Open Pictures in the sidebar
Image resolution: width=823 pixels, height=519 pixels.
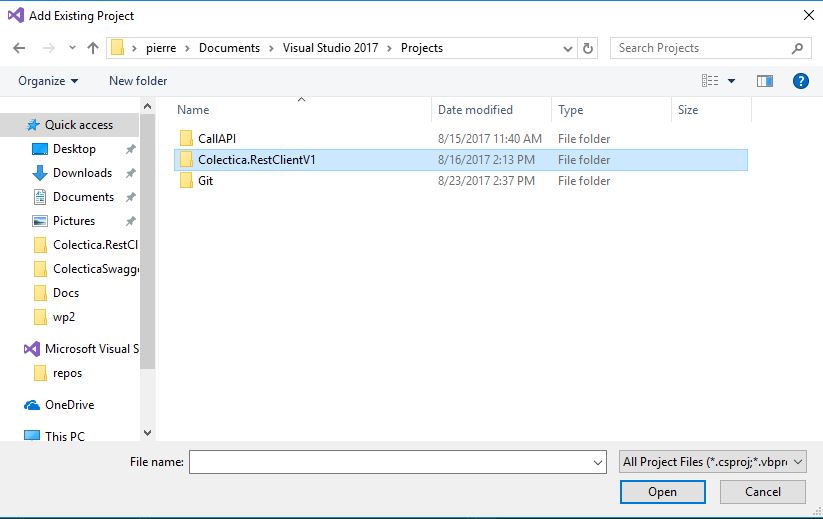click(73, 221)
